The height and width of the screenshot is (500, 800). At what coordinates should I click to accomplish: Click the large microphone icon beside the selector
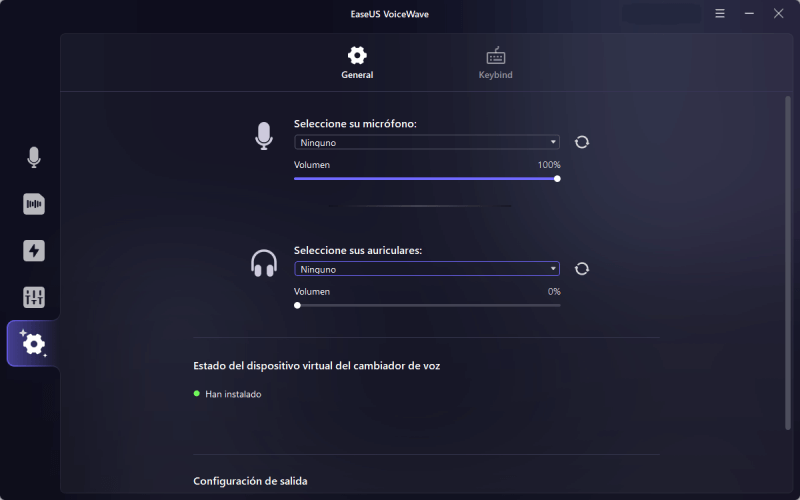(264, 136)
